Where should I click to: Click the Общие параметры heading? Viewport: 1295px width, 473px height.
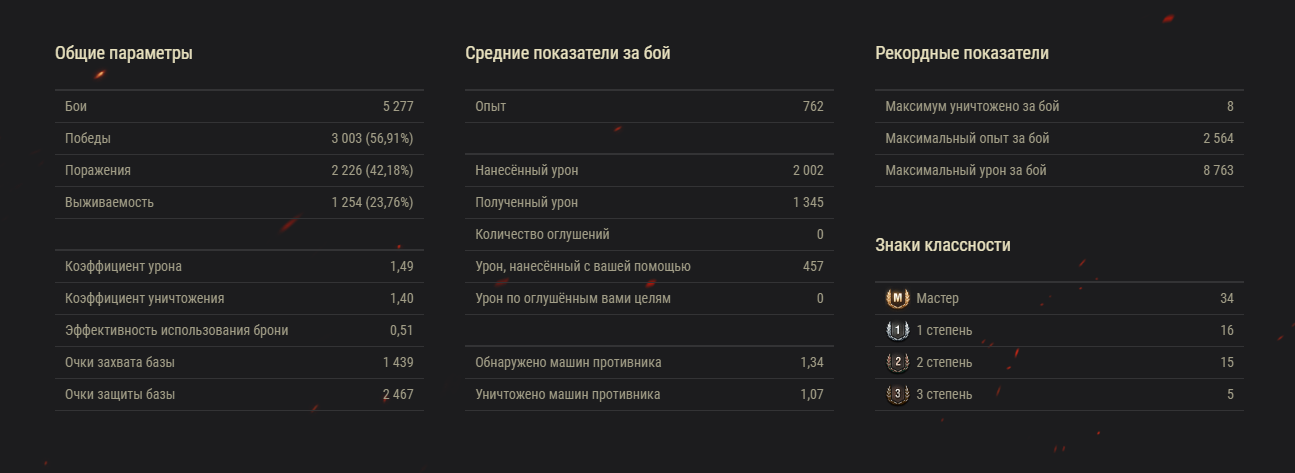(124, 54)
